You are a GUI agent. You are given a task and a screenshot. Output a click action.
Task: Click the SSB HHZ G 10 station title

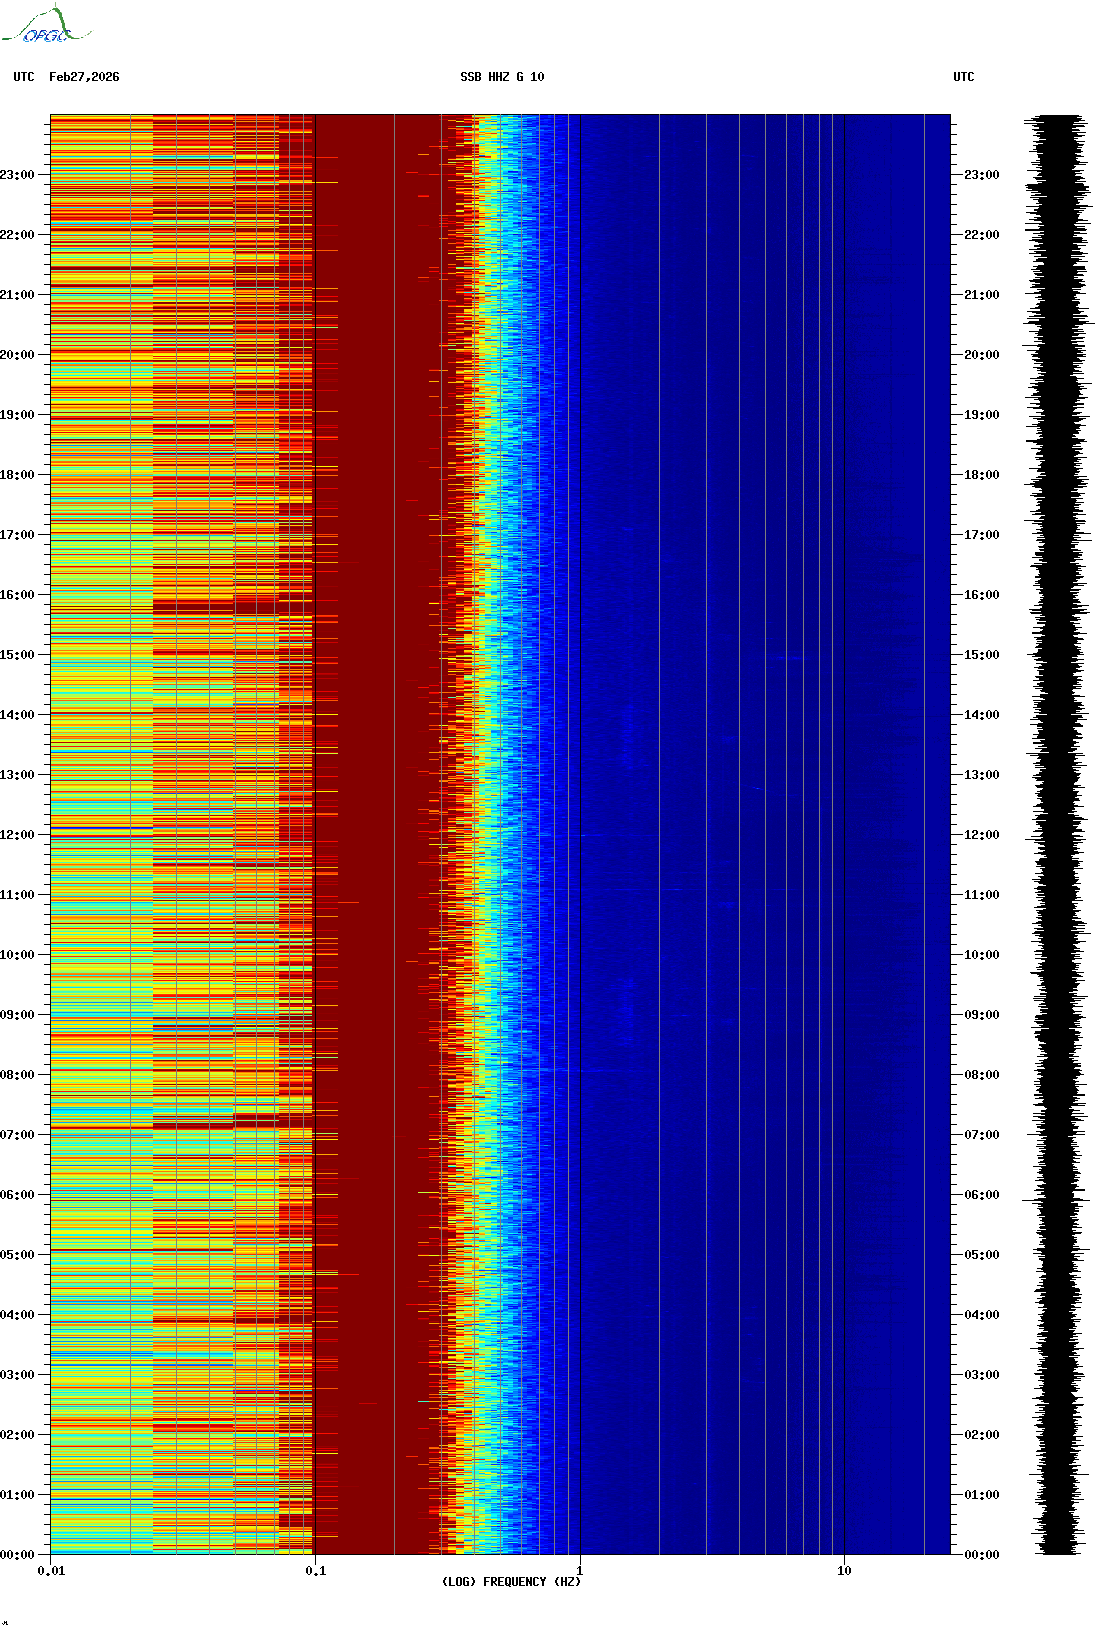[502, 77]
